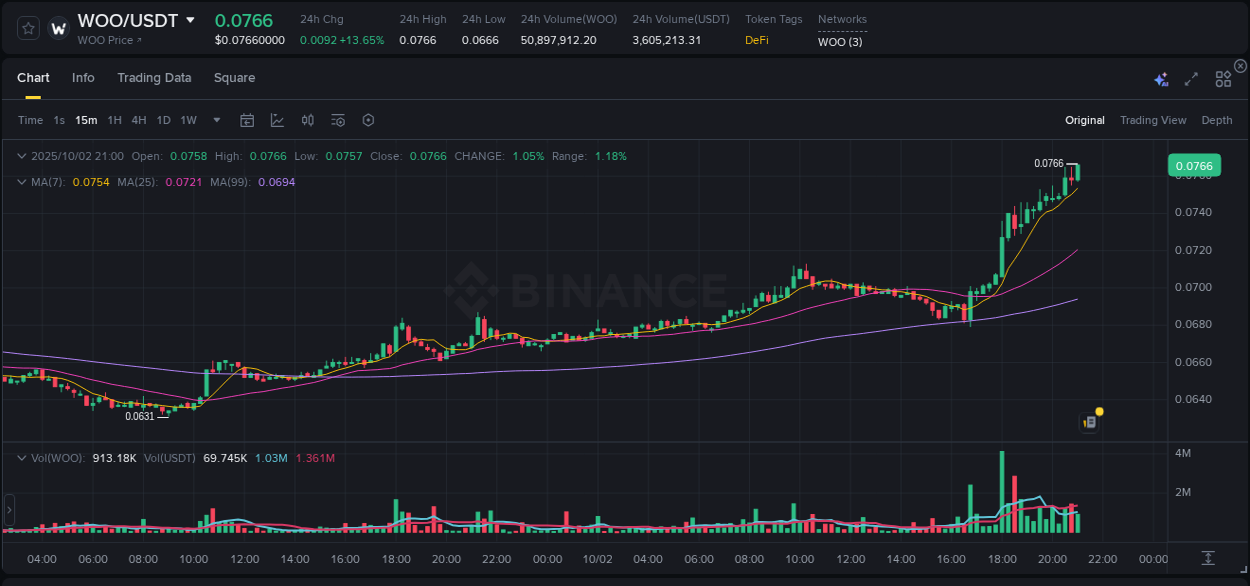Open the calendar date range picker
1250x586 pixels.
(x=247, y=119)
